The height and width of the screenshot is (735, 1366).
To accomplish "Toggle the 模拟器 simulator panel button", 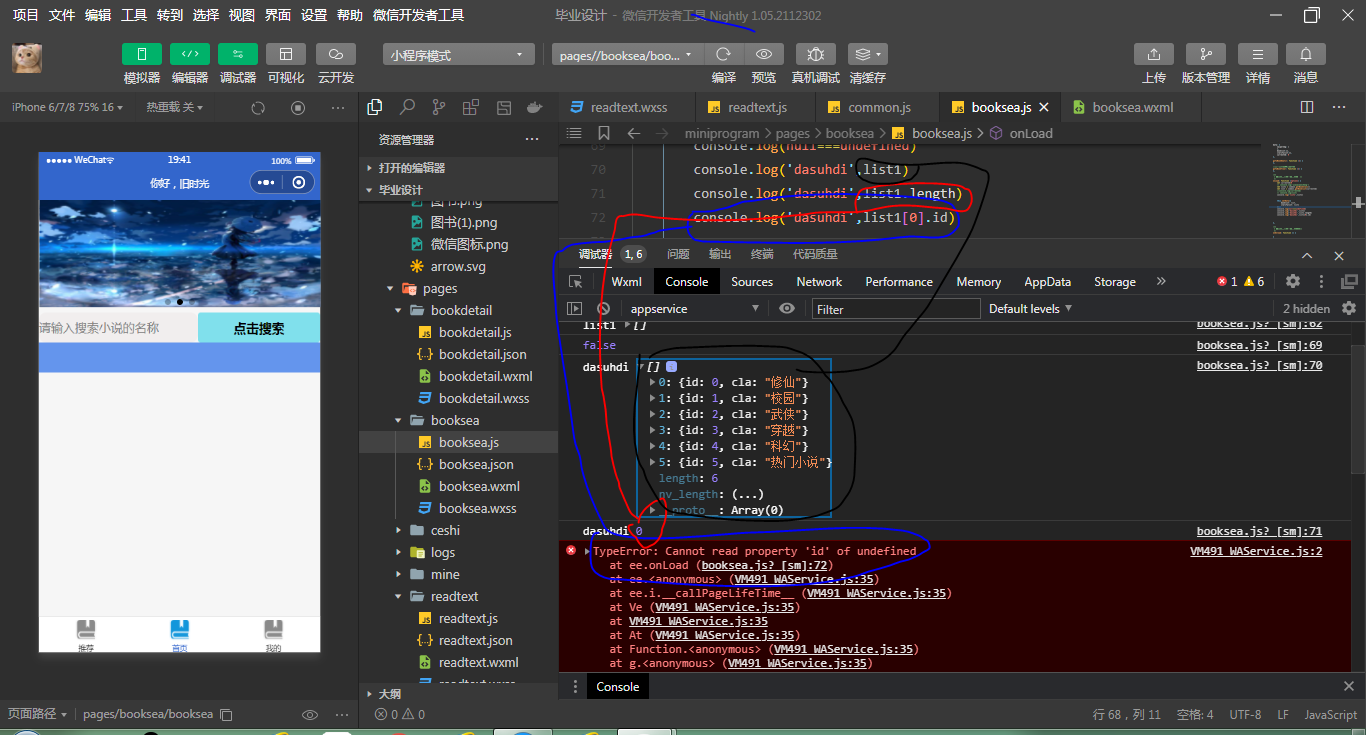I will tap(142, 54).
